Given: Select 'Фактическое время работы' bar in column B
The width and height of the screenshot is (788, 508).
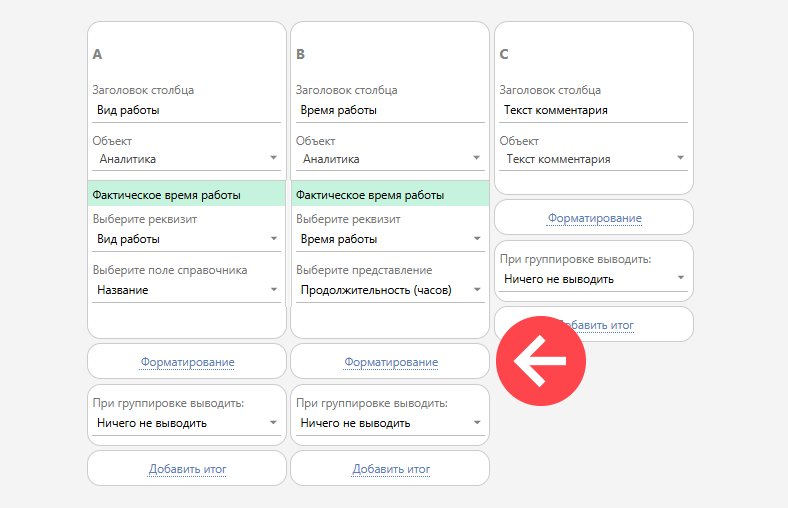Looking at the screenshot, I should (390, 194).
